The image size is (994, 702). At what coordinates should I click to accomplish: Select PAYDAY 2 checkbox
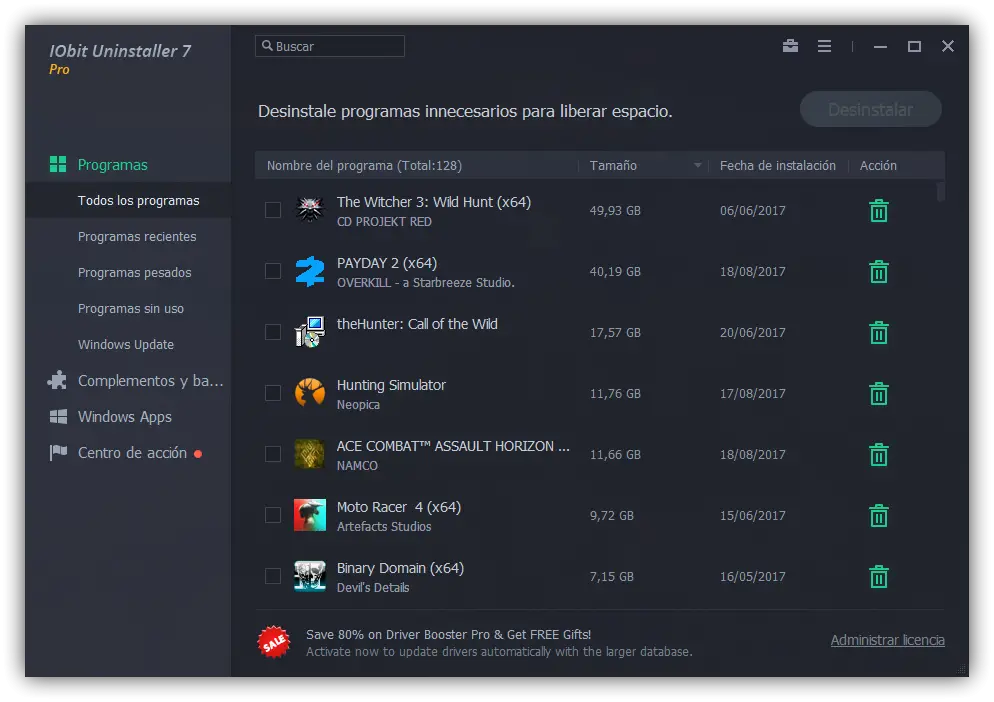[x=273, y=271]
